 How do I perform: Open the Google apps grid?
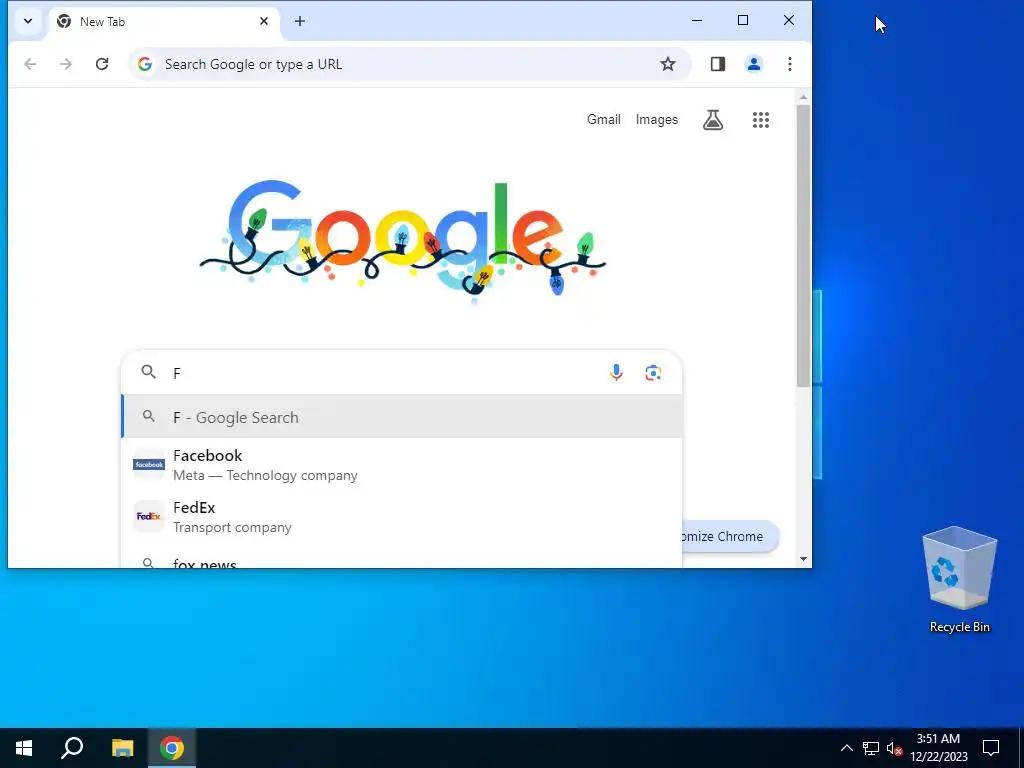761,120
